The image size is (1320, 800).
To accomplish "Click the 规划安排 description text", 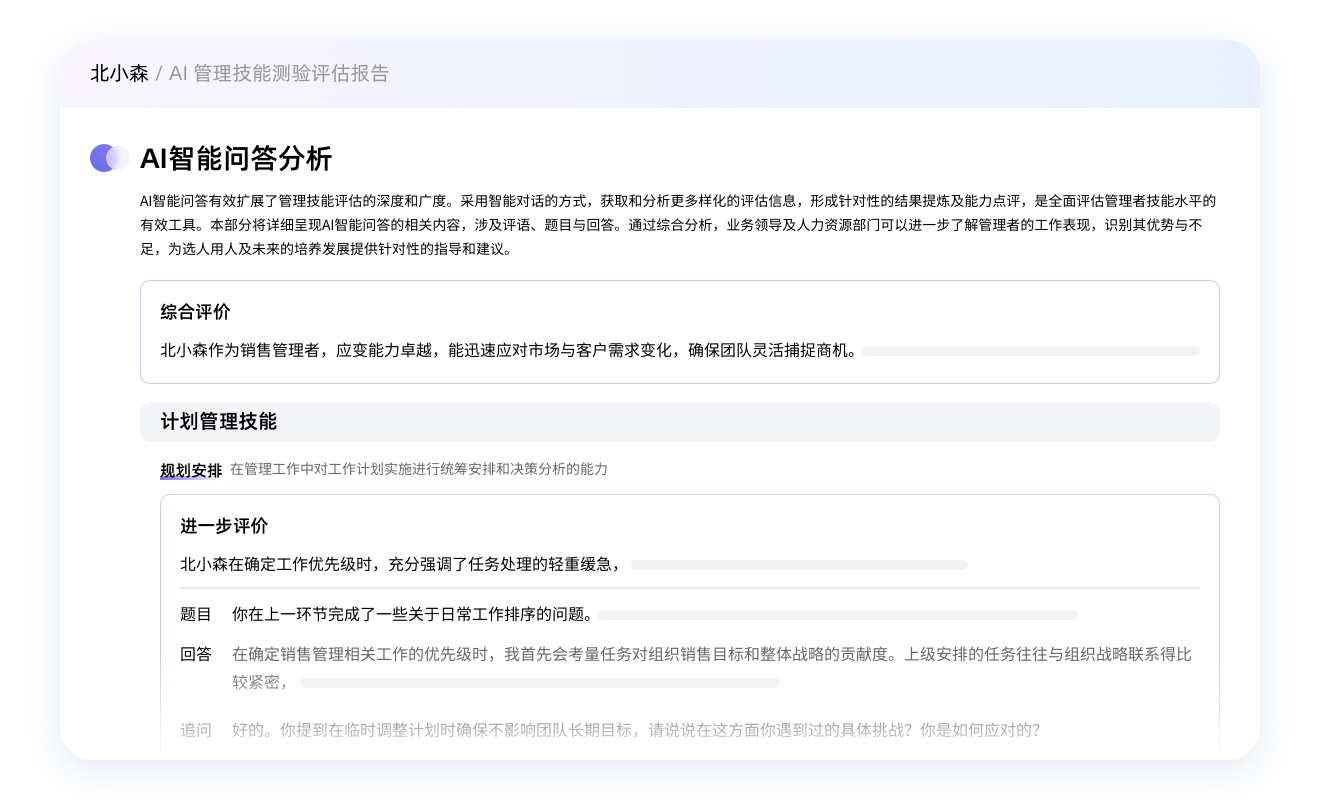I will pos(418,469).
